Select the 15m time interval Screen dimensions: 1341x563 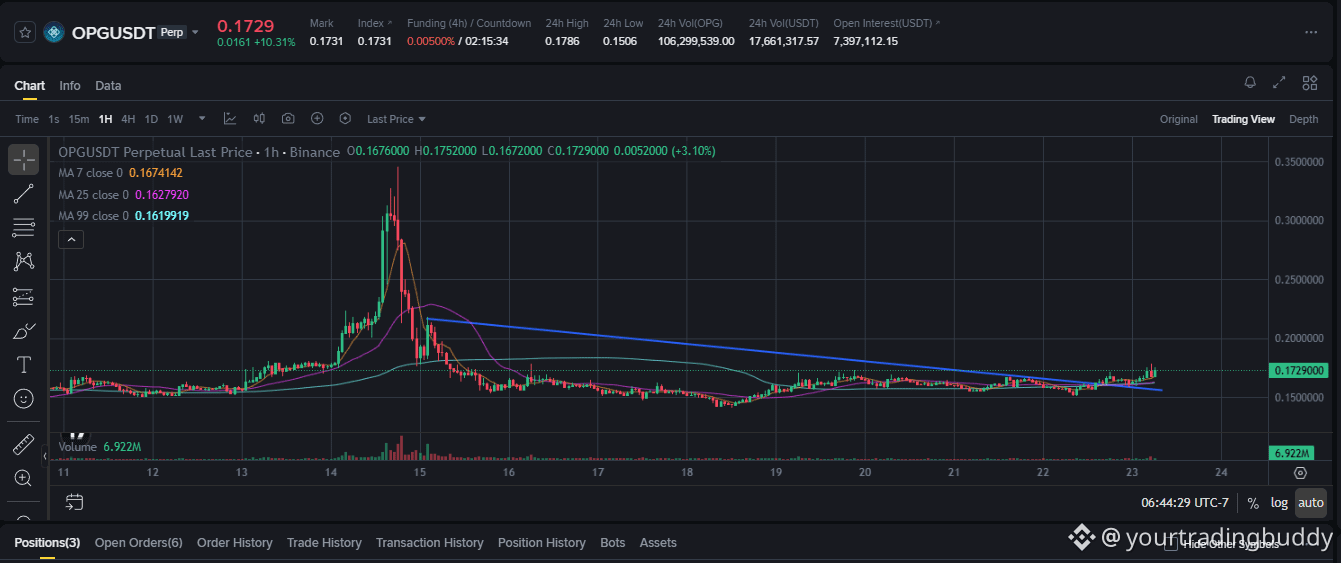[79, 119]
